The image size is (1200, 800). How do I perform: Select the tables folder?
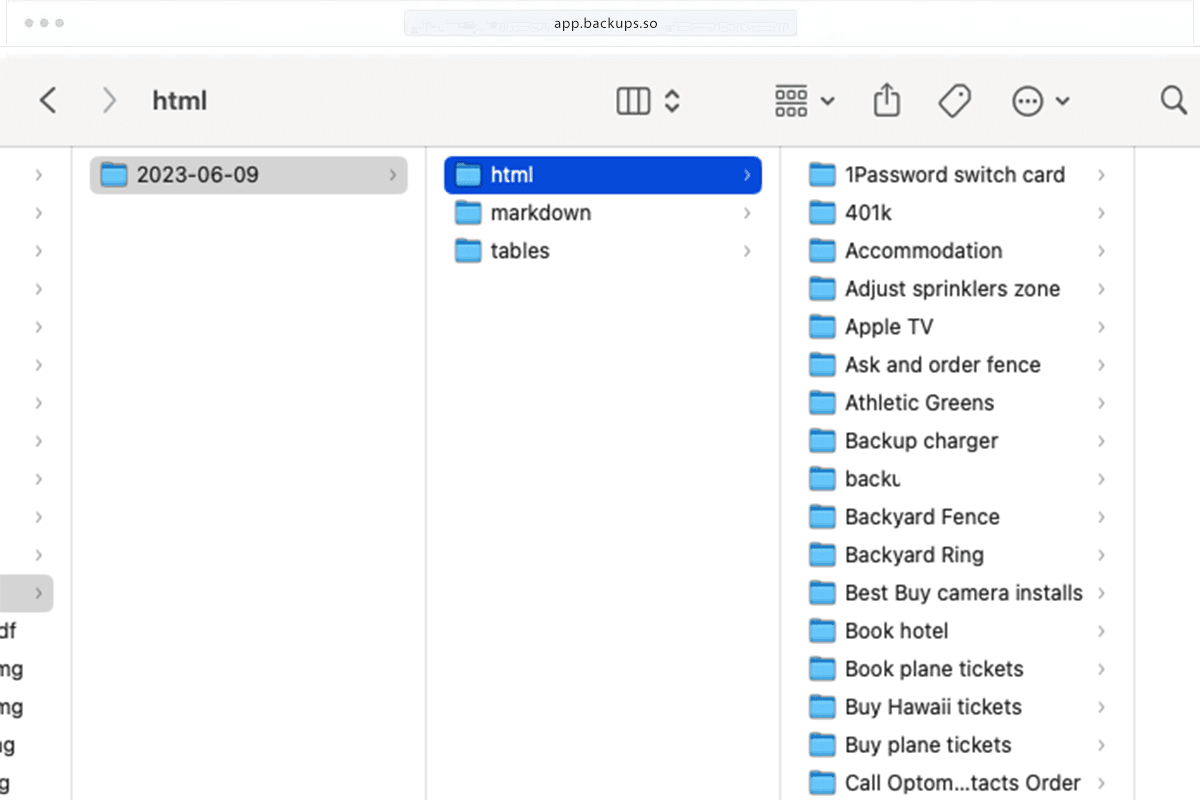[519, 251]
